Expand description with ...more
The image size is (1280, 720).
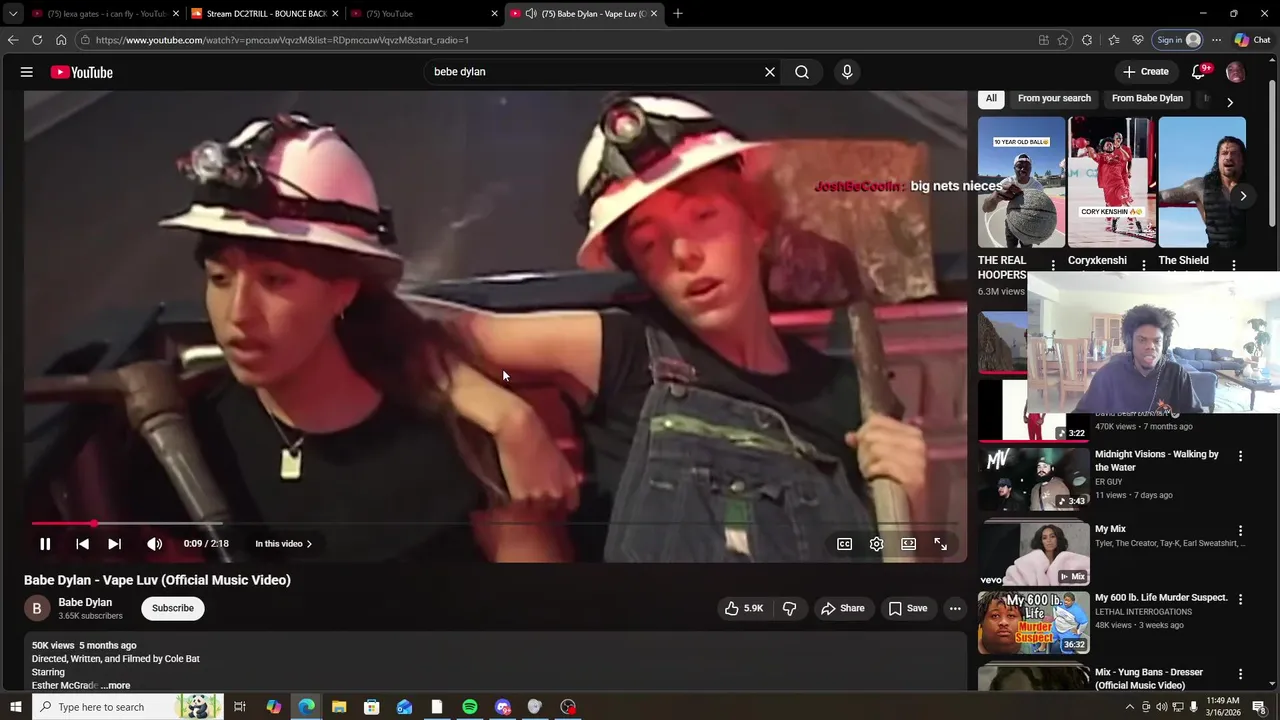point(116,686)
